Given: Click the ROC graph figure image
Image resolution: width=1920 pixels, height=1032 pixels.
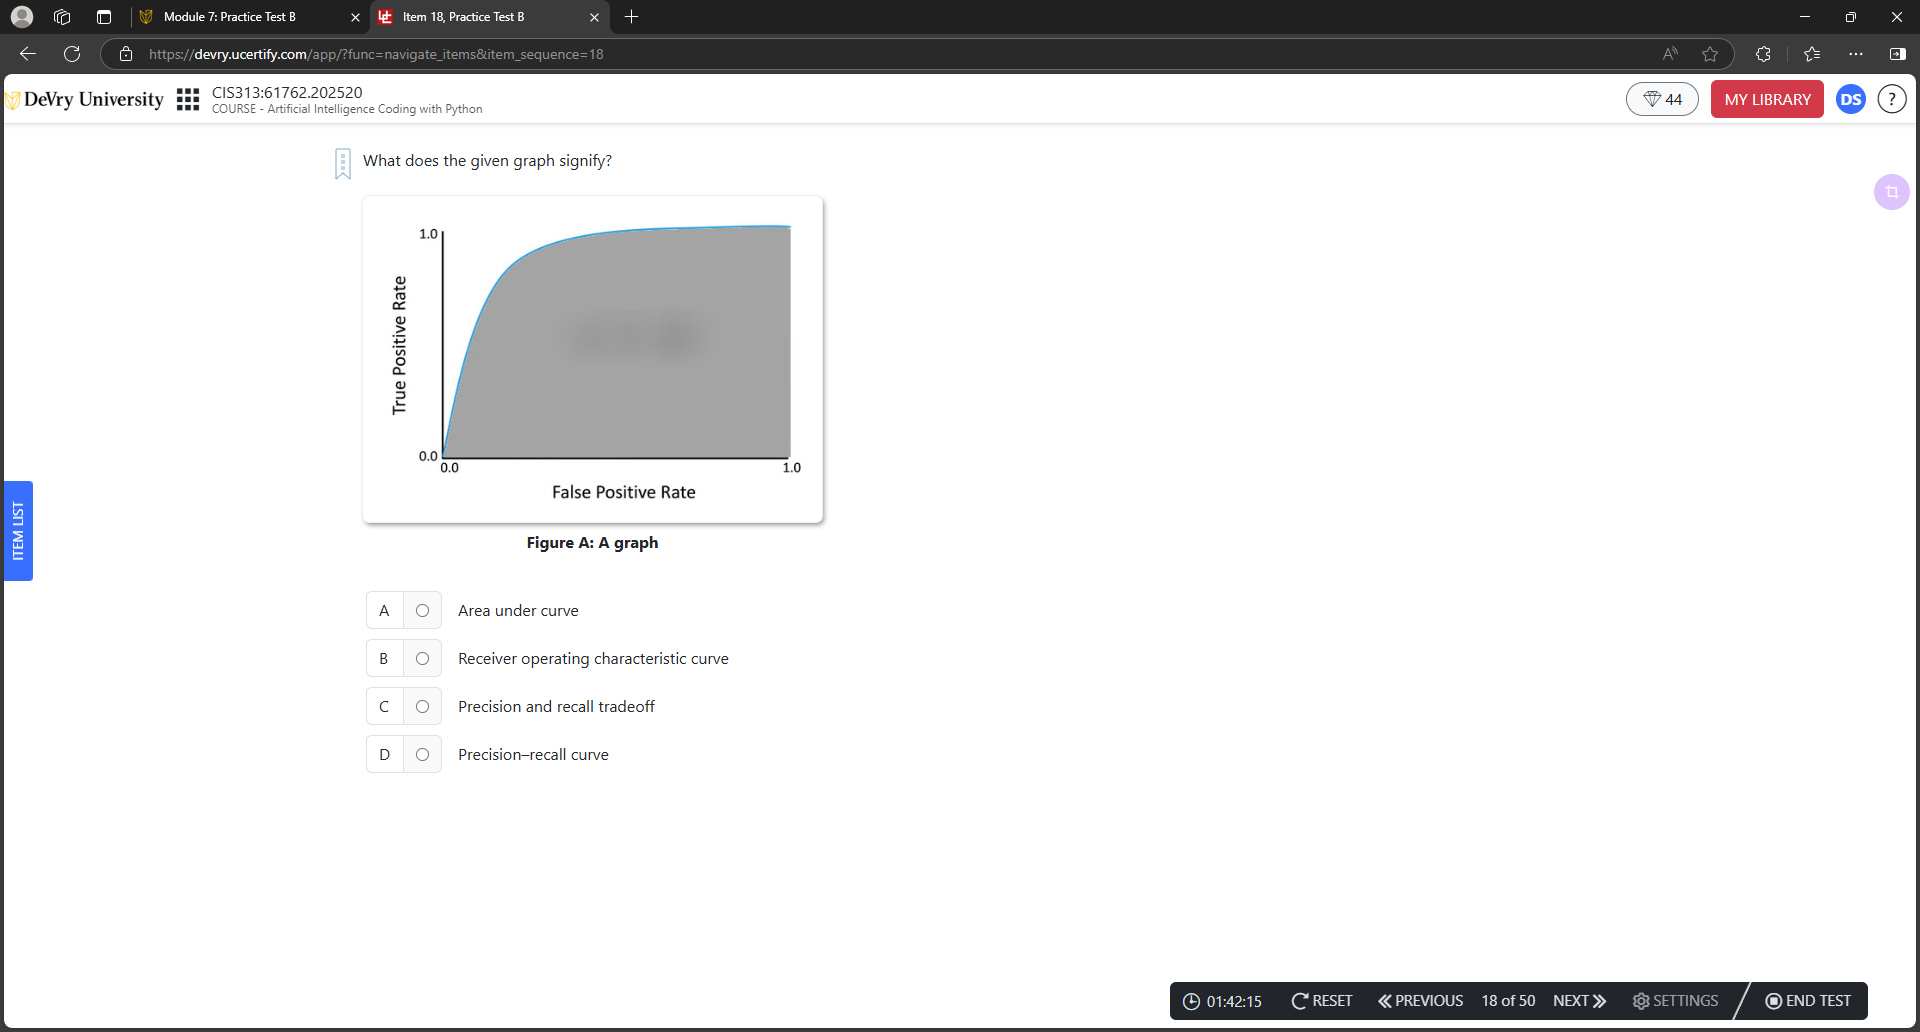Looking at the screenshot, I should tap(593, 360).
